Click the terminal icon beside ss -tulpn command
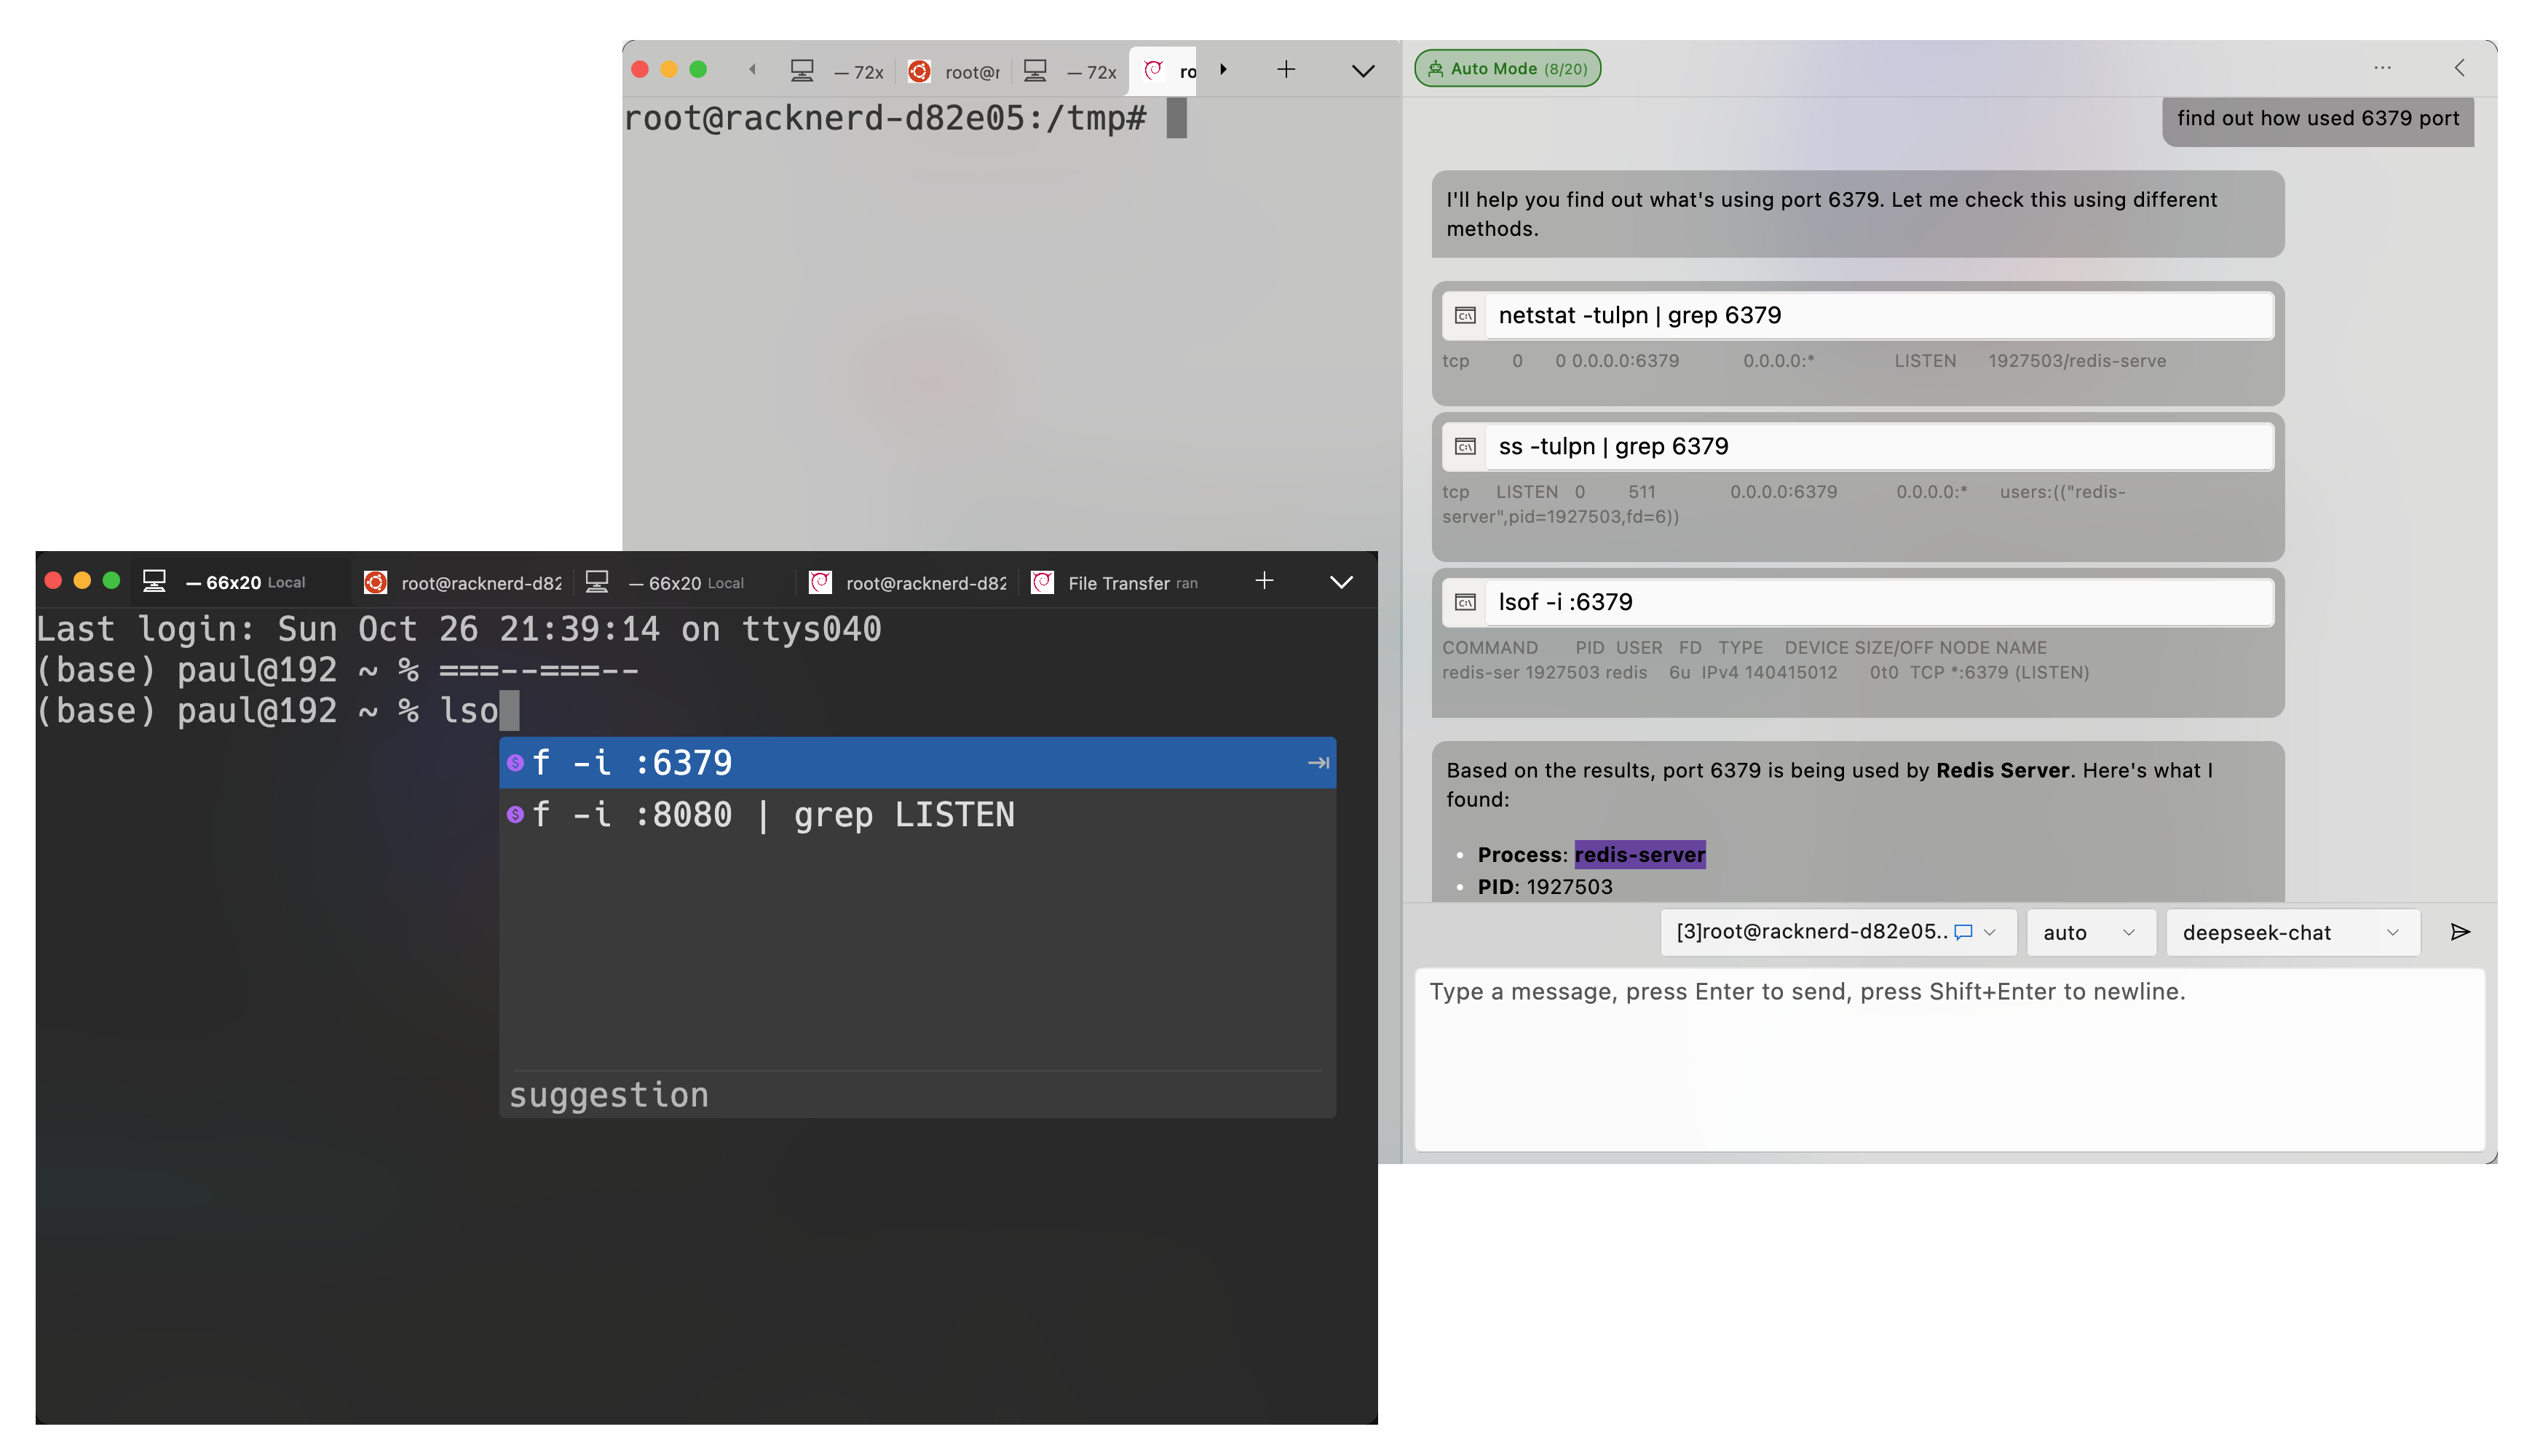2548x1456 pixels. tap(1465, 447)
